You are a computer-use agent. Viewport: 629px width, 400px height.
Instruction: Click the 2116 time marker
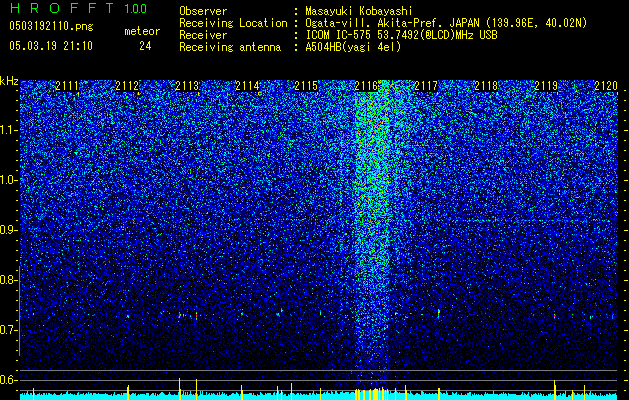(x=366, y=86)
